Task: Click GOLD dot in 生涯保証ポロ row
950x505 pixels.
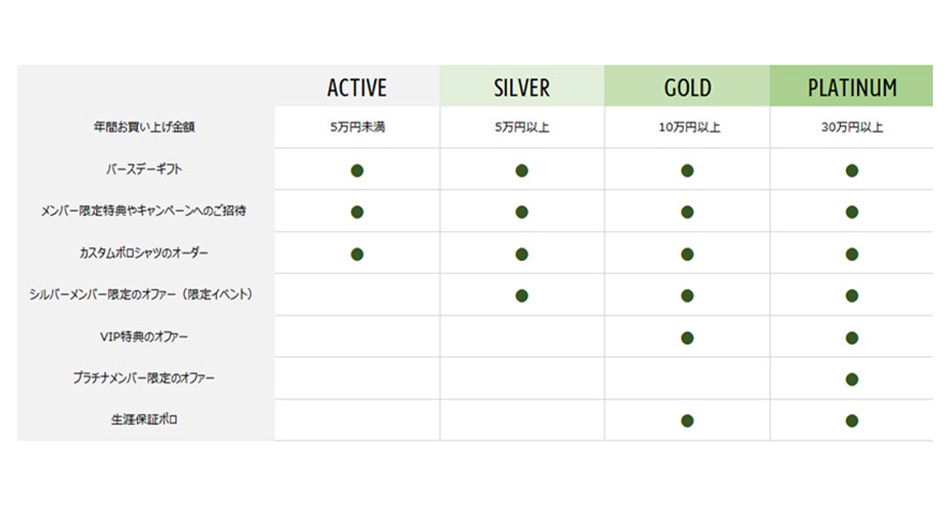Action: click(687, 421)
